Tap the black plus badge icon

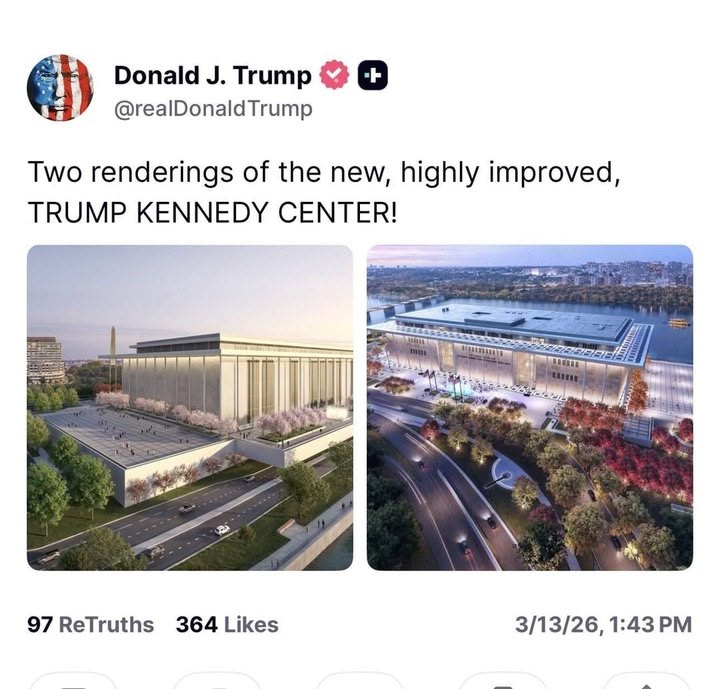coord(372,75)
